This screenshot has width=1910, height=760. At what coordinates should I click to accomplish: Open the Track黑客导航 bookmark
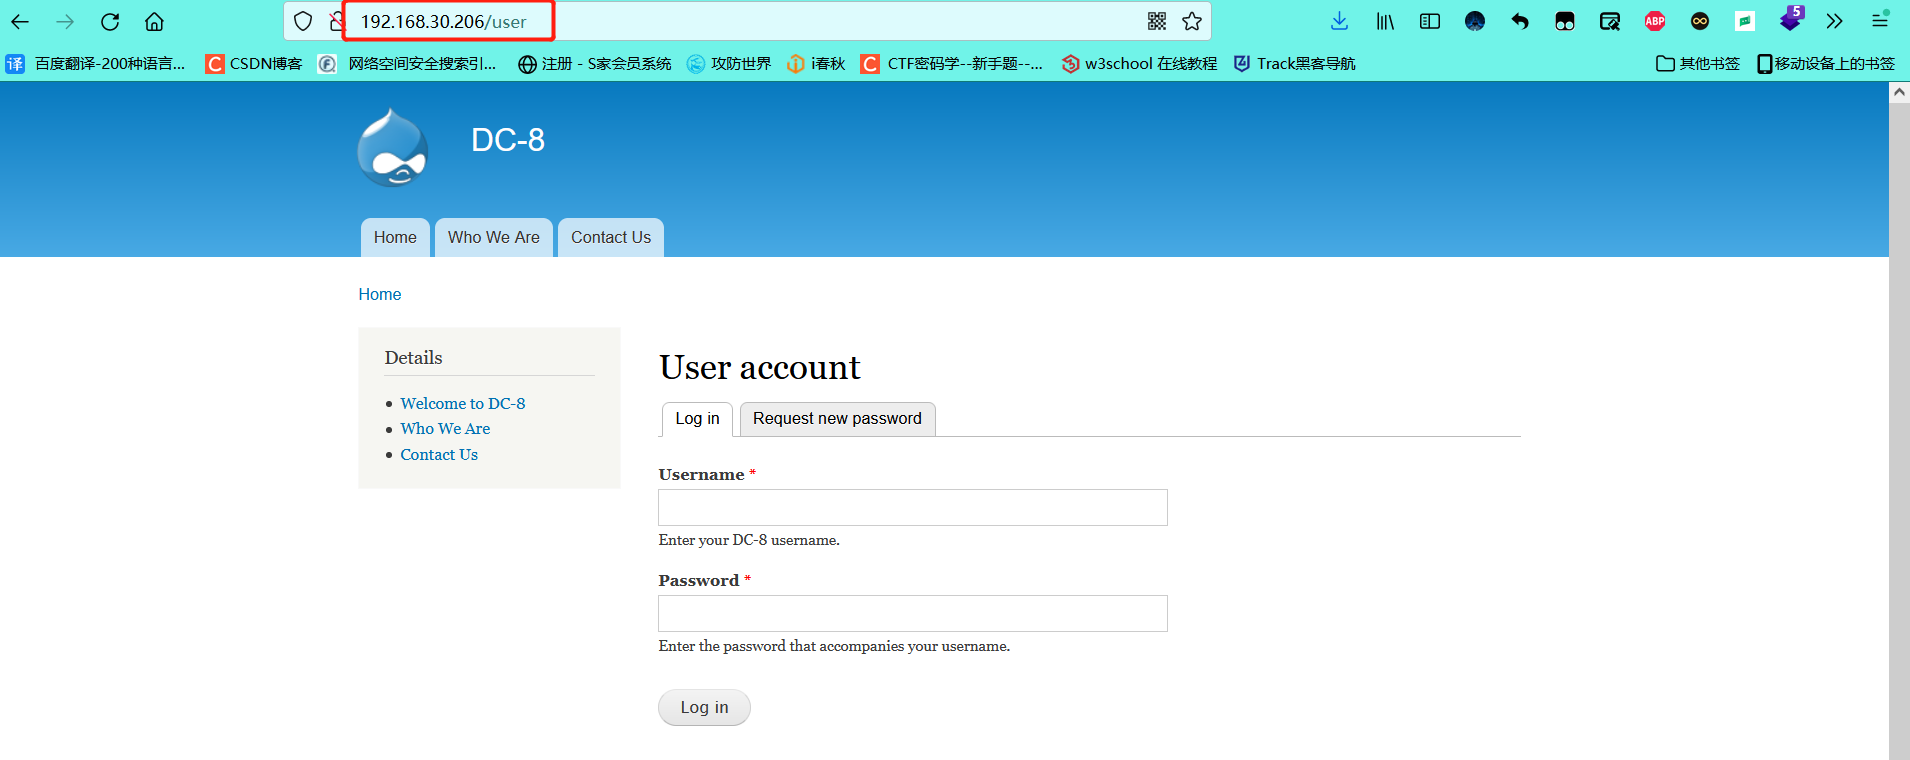point(1295,64)
